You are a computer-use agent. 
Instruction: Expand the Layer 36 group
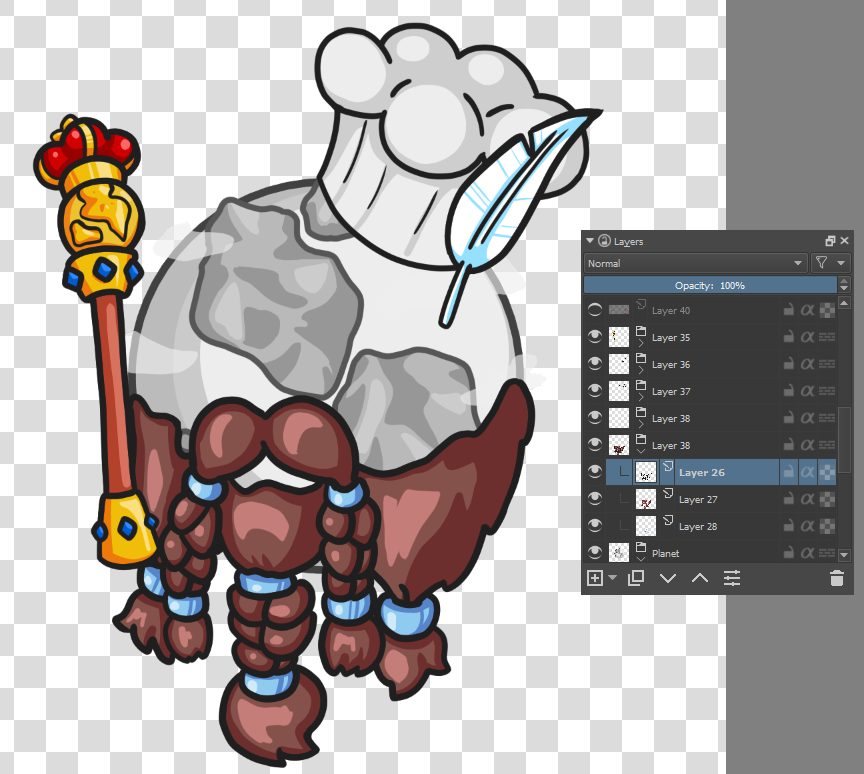641,370
